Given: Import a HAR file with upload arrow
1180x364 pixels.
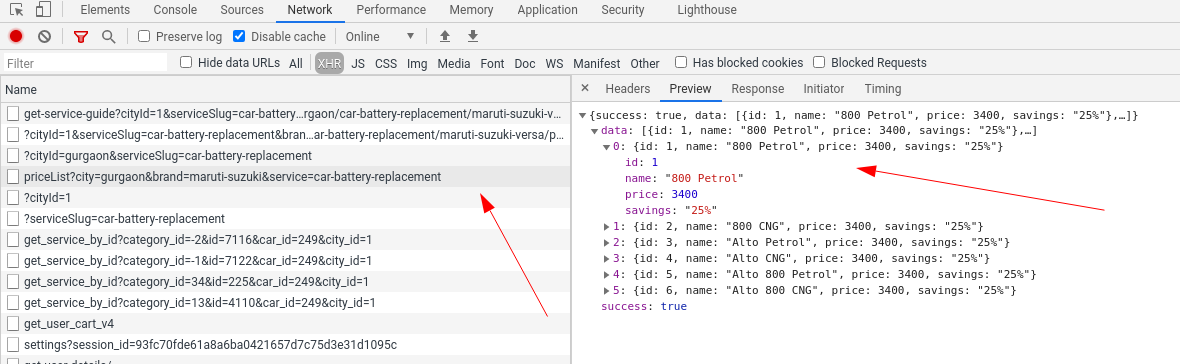Looking at the screenshot, I should pos(445,36).
